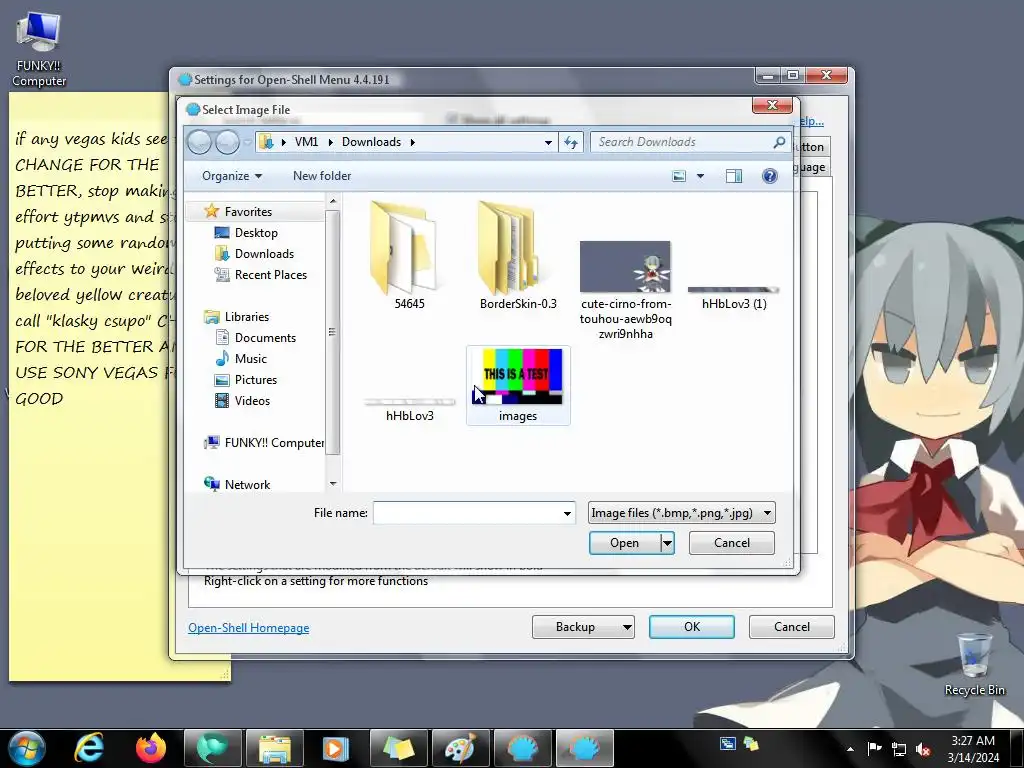Click VM1 in the address breadcrumb

(306, 142)
